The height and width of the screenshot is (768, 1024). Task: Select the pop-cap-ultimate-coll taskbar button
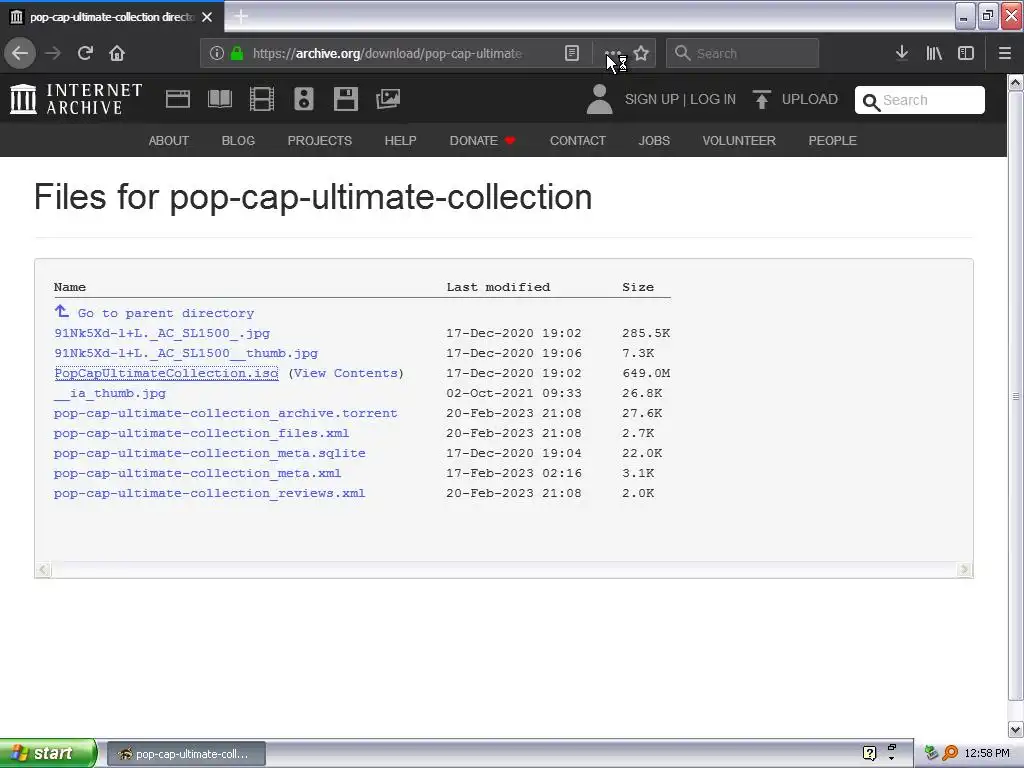[x=186, y=754]
